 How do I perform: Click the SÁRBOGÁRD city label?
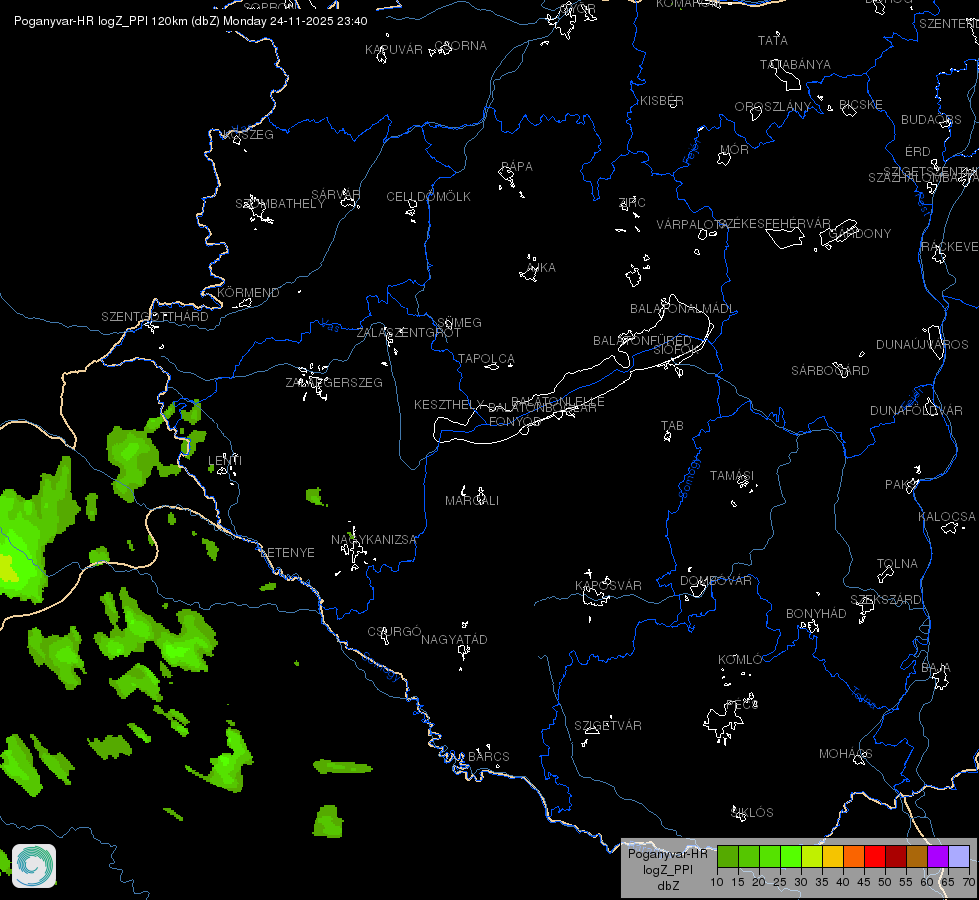pos(830,371)
